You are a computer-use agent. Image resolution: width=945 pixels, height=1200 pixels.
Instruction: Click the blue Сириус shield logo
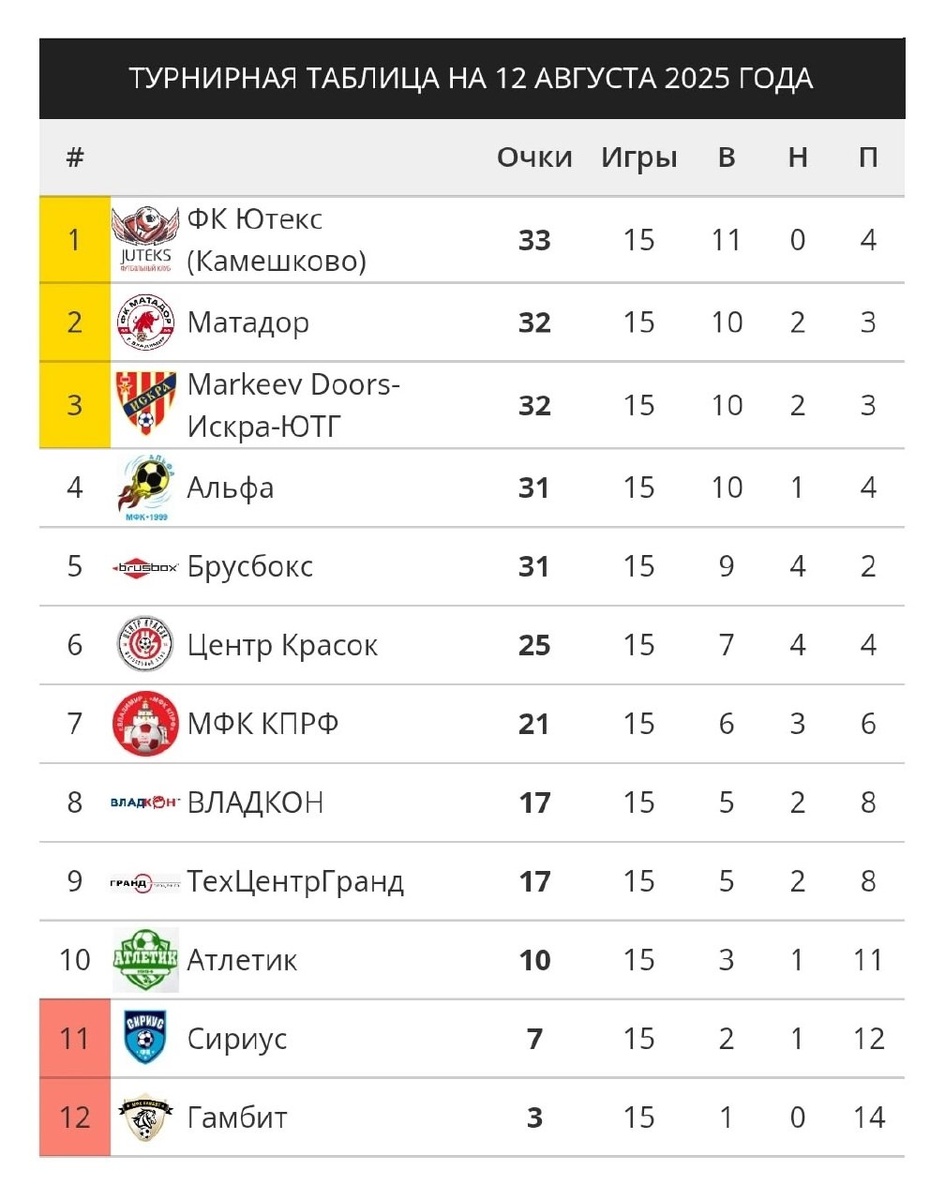pyautogui.click(x=146, y=1038)
